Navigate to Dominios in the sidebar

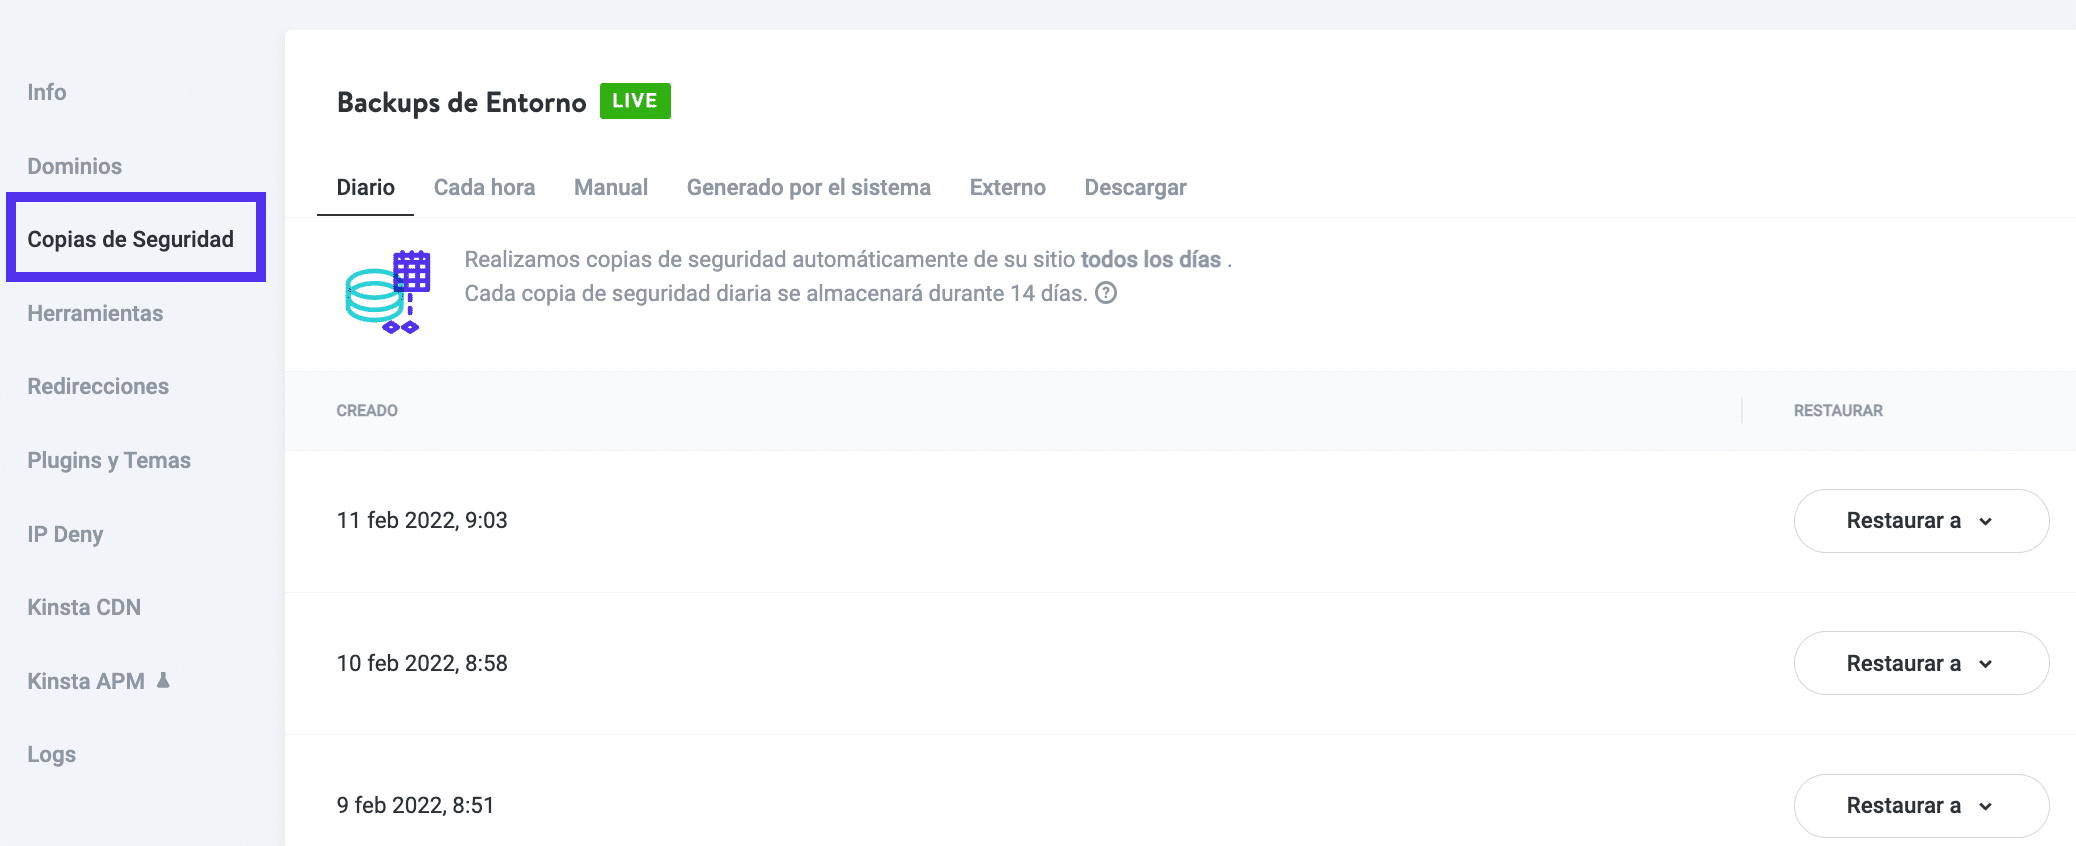click(75, 166)
